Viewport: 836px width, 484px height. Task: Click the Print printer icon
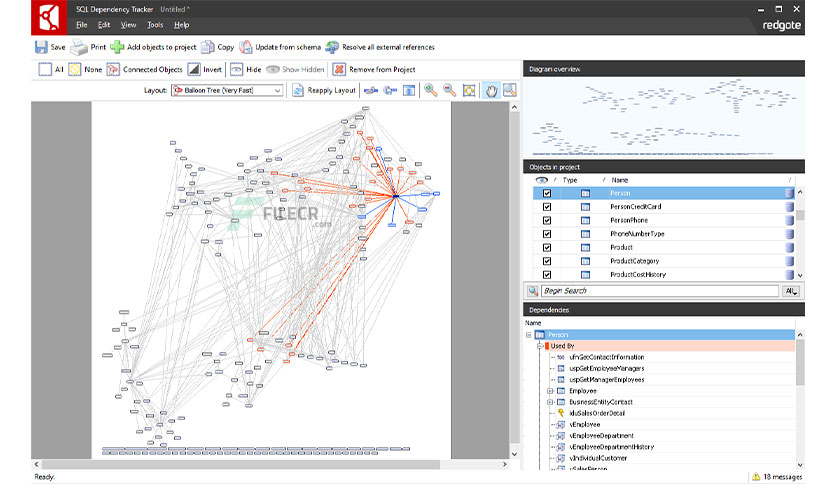click(x=79, y=47)
